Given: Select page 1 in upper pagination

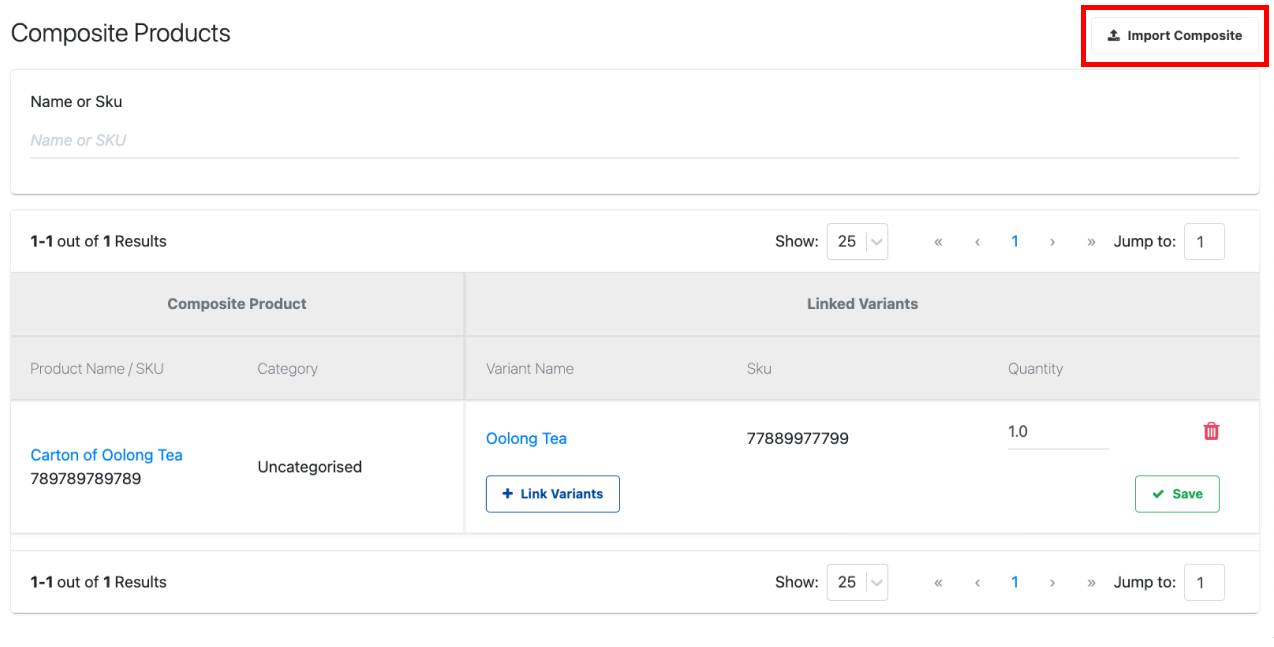Looking at the screenshot, I should (1015, 242).
